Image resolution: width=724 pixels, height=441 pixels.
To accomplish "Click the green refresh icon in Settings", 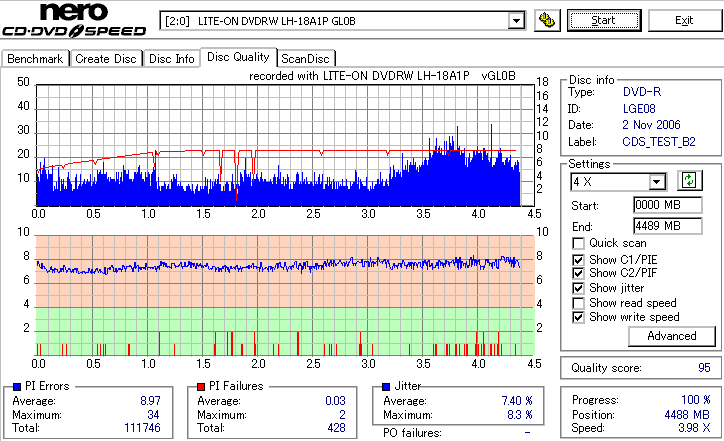I will point(689,181).
